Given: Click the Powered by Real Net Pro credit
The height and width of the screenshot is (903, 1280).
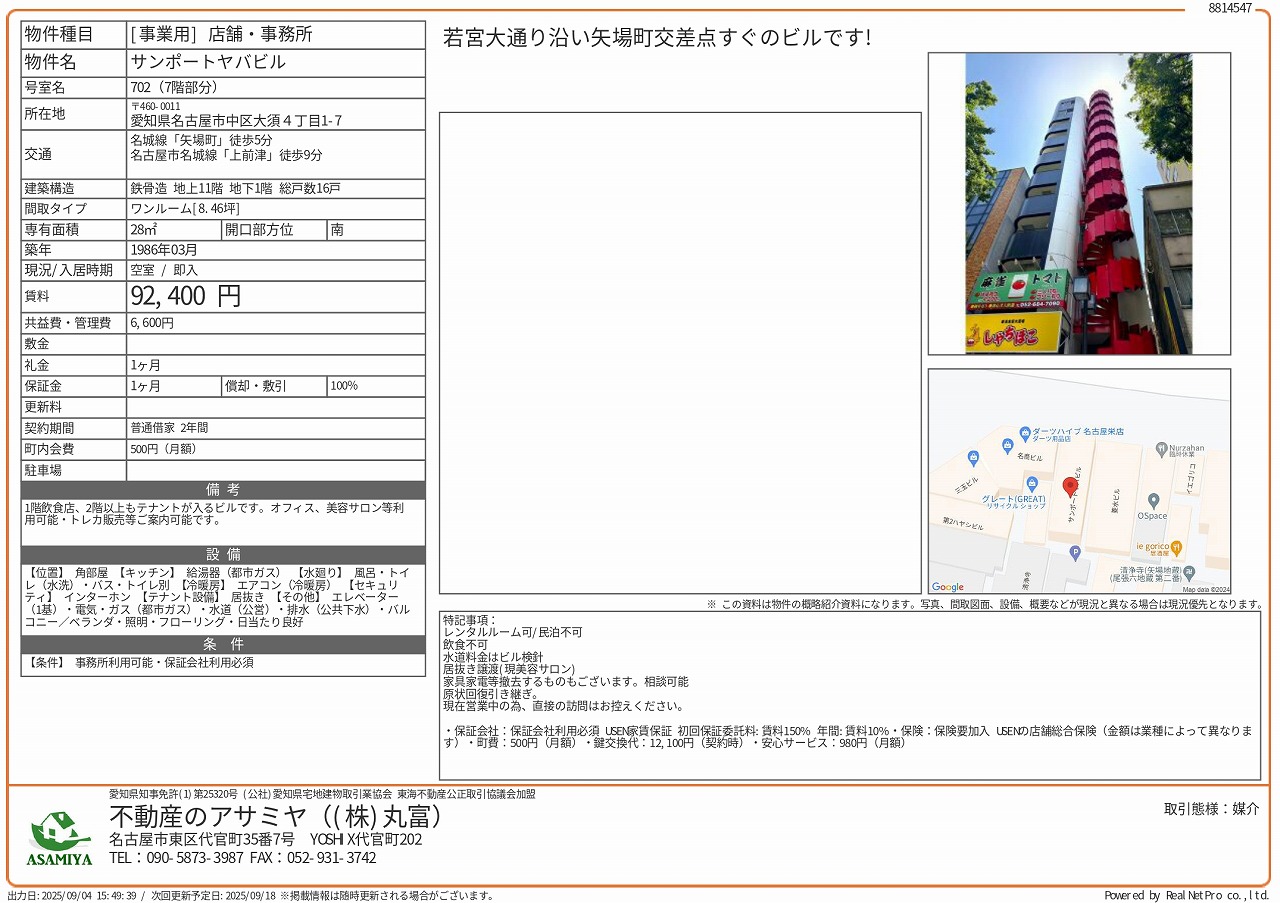Looking at the screenshot, I should tap(1188, 896).
